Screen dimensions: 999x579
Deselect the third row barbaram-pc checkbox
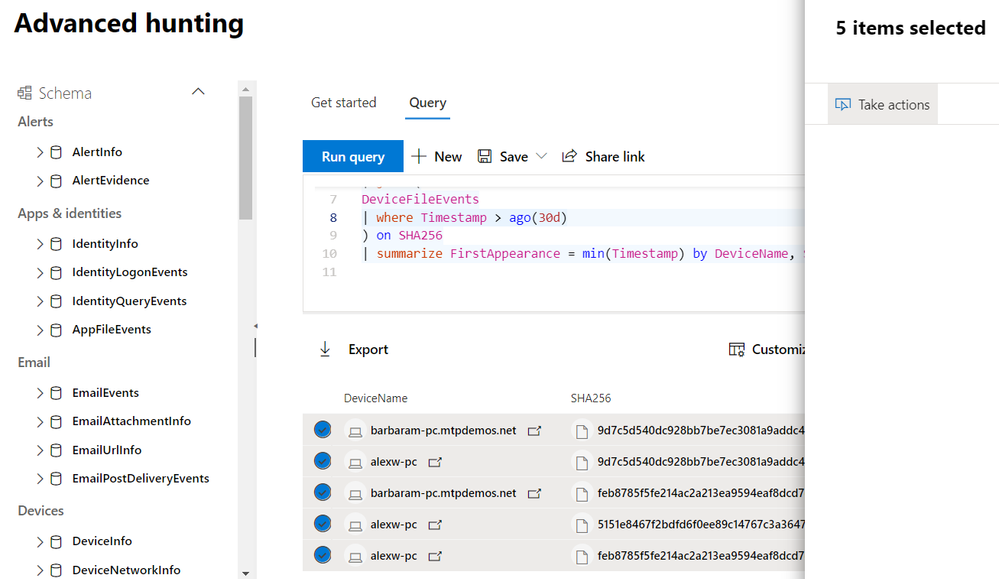point(322,492)
